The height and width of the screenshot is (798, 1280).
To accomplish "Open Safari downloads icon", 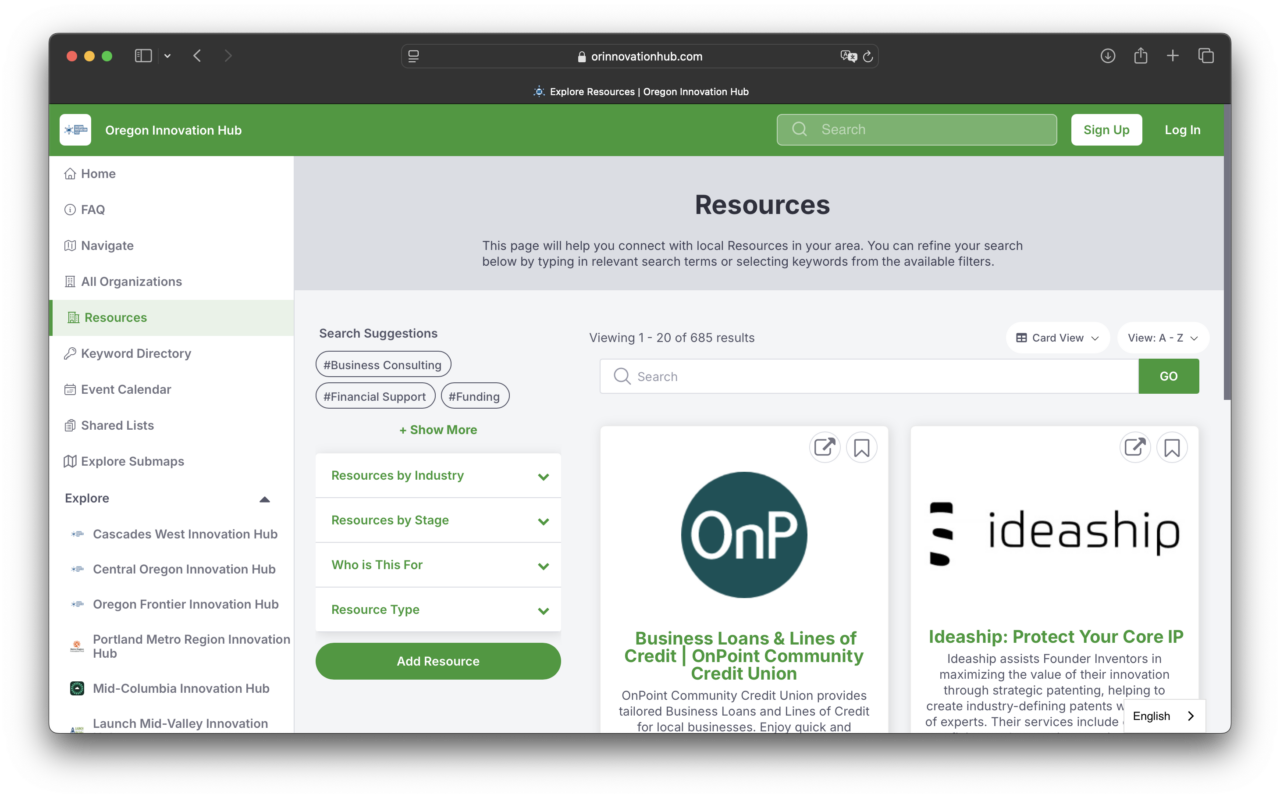I will (x=1108, y=56).
